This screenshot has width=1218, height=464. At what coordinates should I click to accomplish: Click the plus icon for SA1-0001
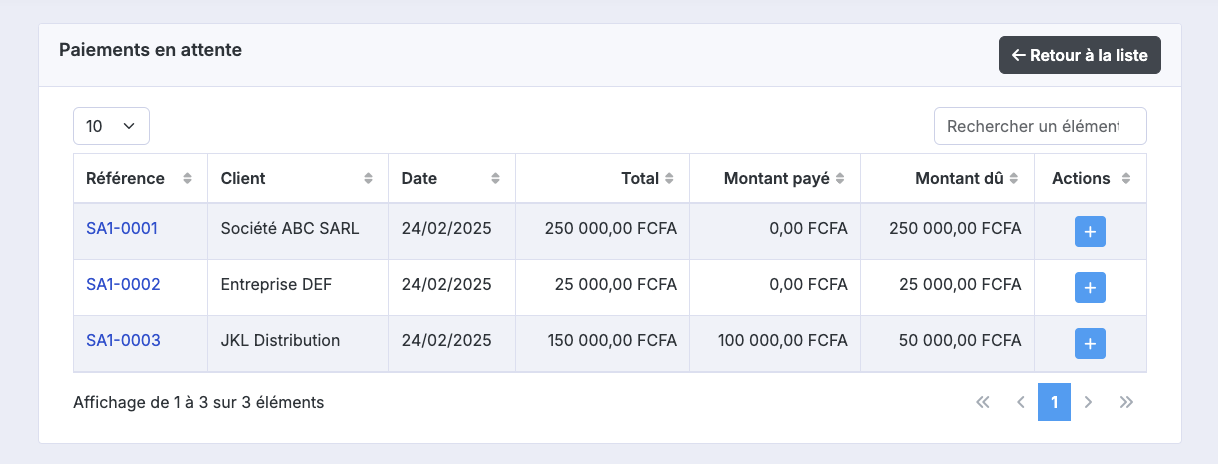click(1090, 231)
